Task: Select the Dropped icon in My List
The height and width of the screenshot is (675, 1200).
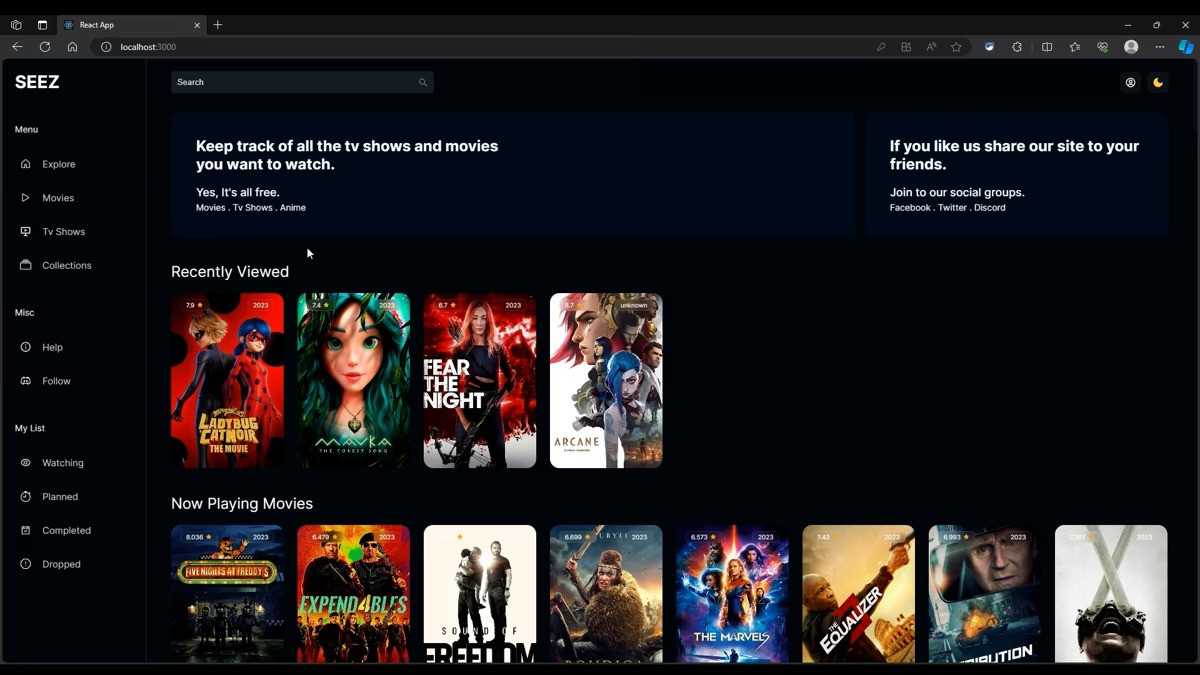Action: pyautogui.click(x=25, y=564)
